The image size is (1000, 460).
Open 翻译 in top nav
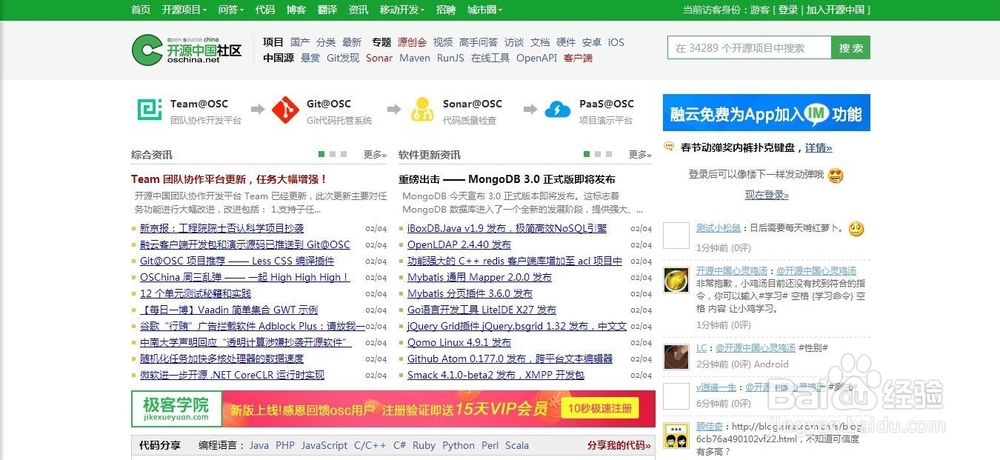(x=327, y=10)
